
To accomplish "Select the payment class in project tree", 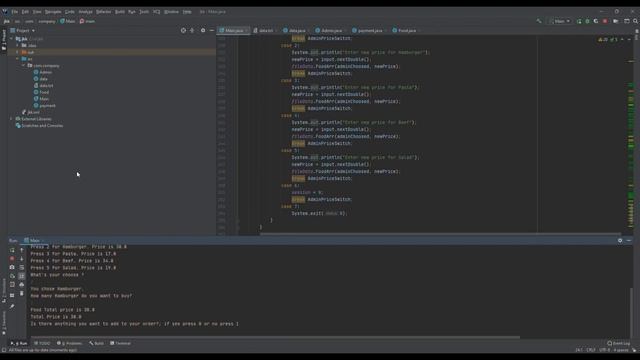I will tap(44, 106).
